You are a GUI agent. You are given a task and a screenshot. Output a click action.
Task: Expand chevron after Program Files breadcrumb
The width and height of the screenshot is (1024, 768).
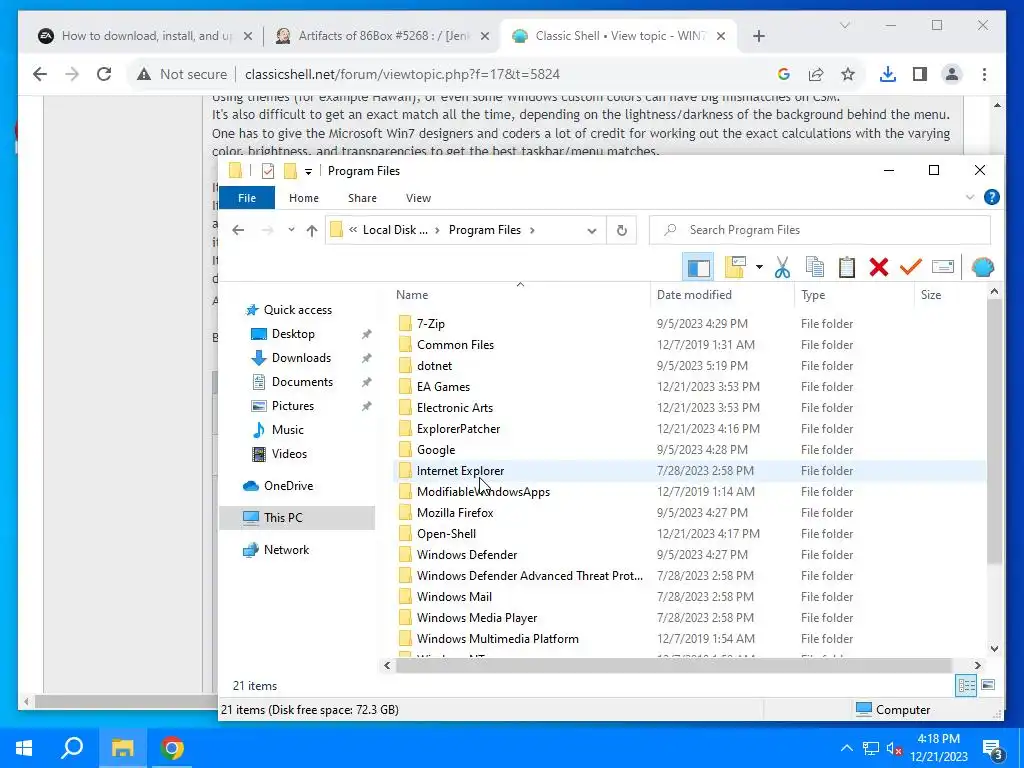533,230
